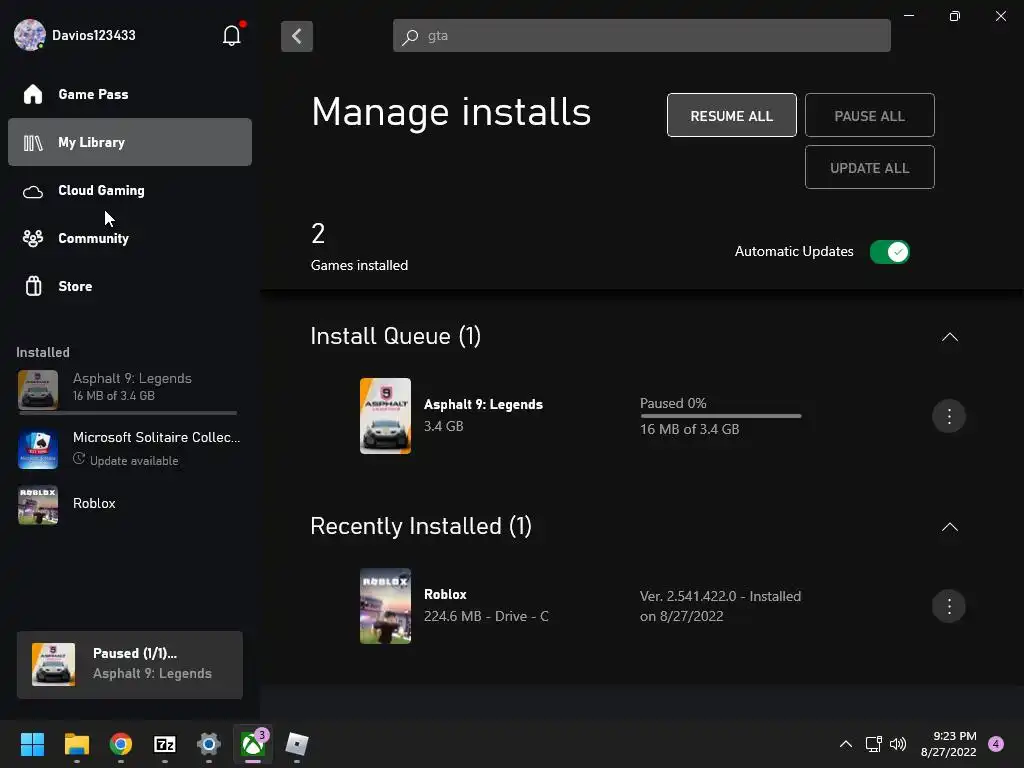1024x768 pixels.
Task: Open the Roblox thumbnail in Recently Installed
Action: (385, 606)
